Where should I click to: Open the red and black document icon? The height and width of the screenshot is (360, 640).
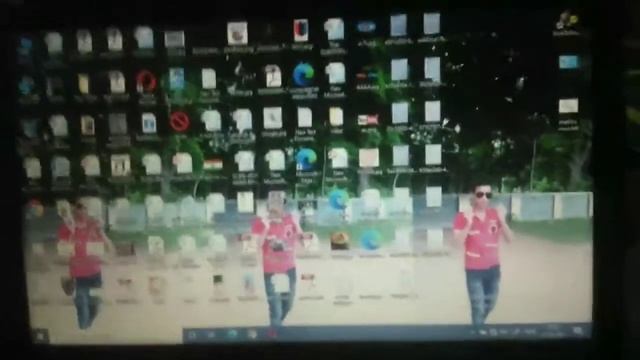click(301, 31)
